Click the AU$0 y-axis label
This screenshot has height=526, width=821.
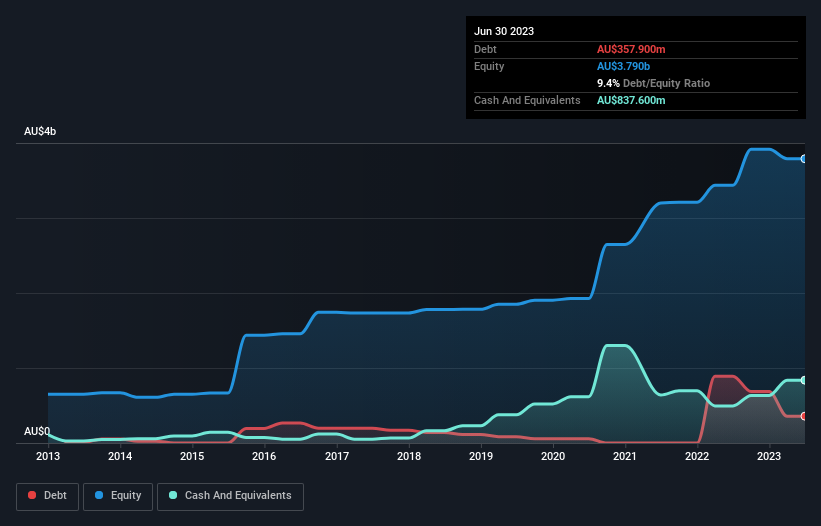[x=37, y=431]
